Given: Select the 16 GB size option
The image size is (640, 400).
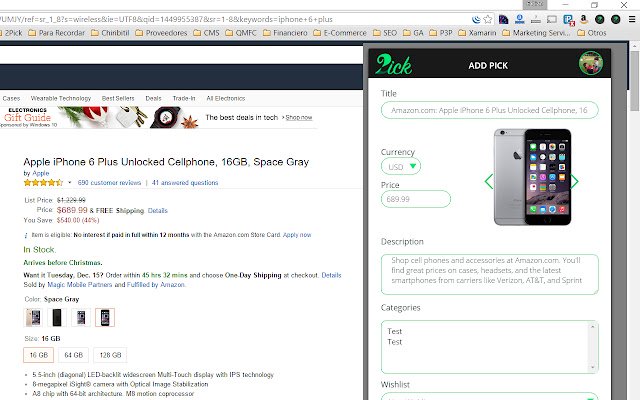Looking at the screenshot, I should pos(38,355).
